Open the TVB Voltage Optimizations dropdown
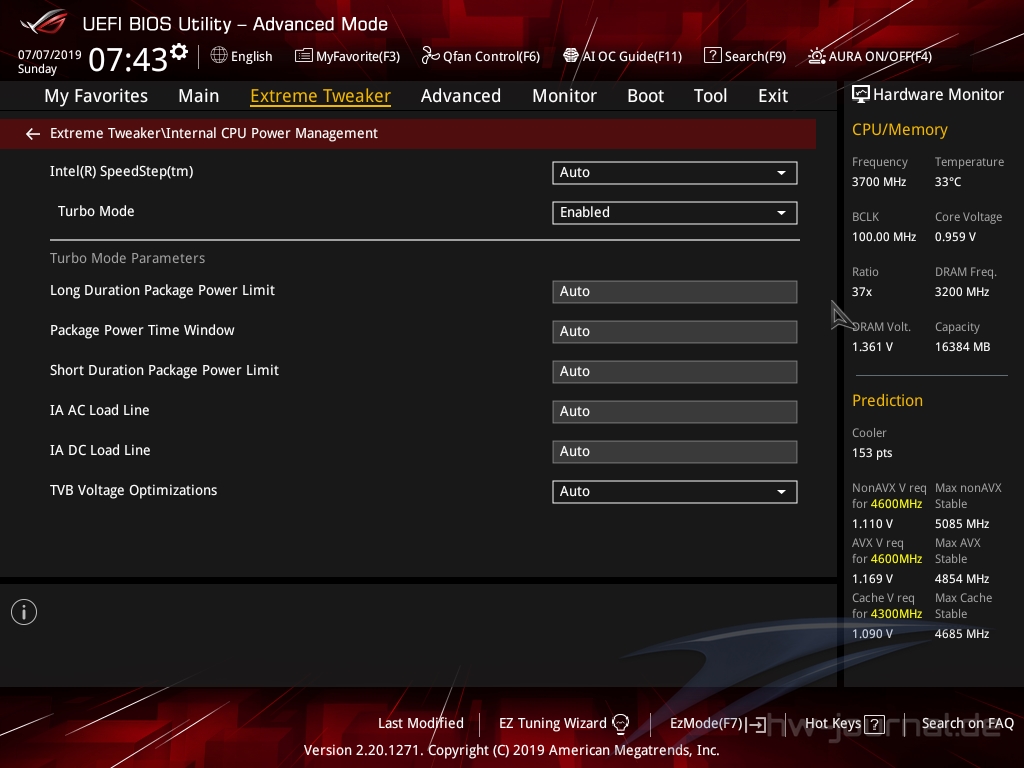The height and width of the screenshot is (768, 1024). click(x=675, y=491)
